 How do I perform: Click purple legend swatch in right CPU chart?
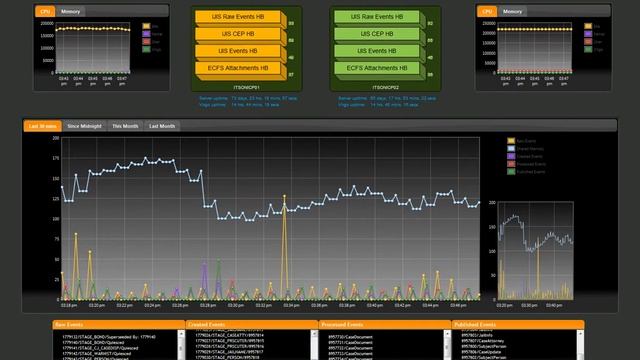[588, 34]
